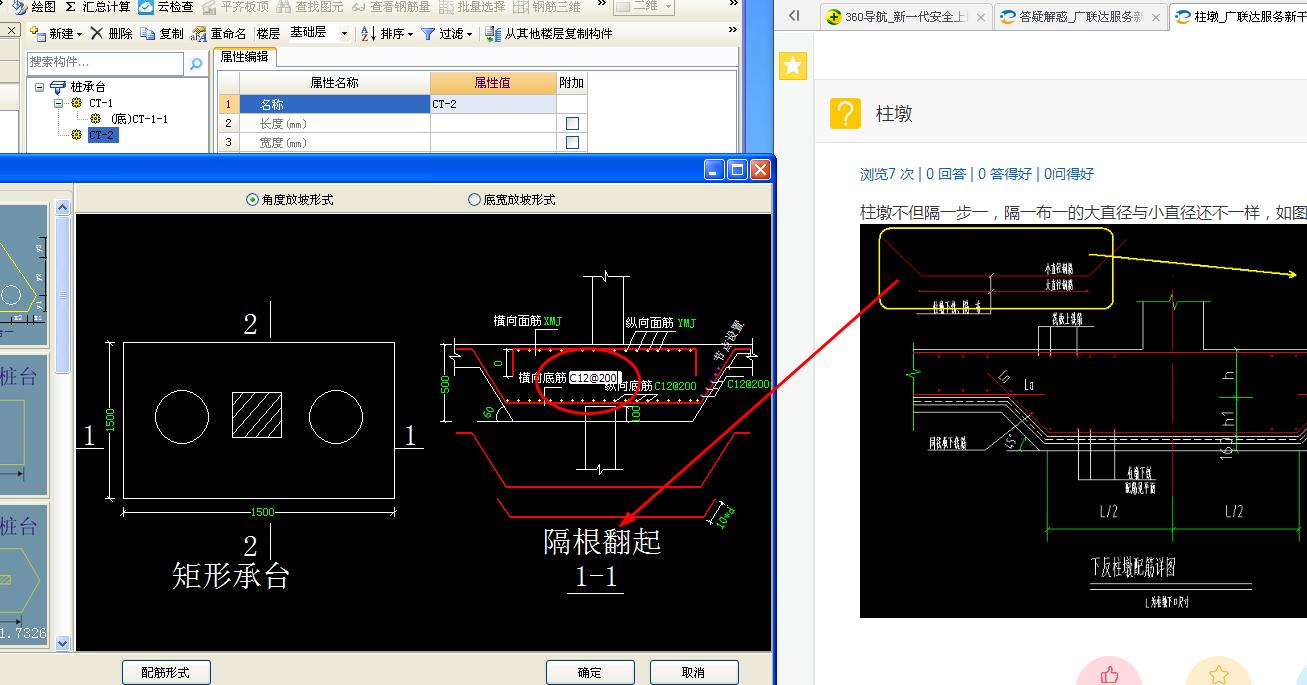Open 云检查 cloud check tool
This screenshot has height=685, width=1307.
(166, 7)
